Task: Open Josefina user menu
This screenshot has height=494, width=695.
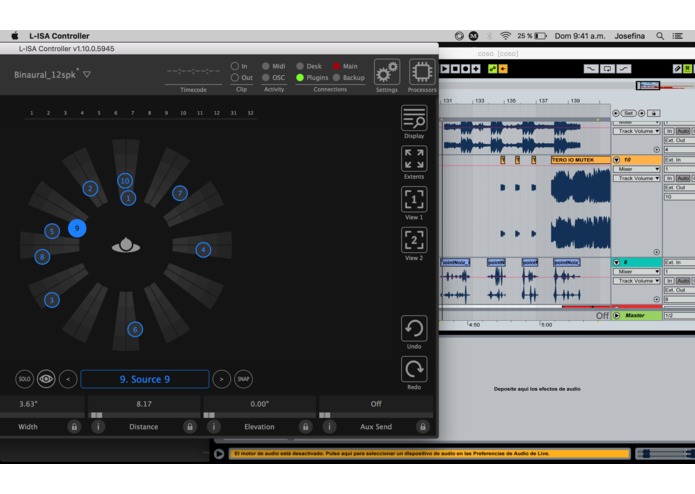Action: (629, 36)
